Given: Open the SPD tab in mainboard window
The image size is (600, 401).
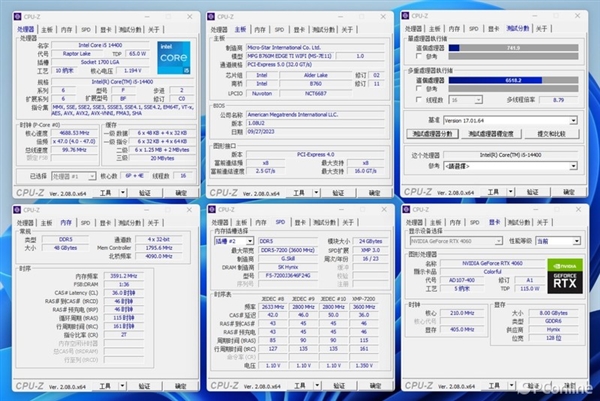Looking at the screenshot, I should pos(277,31).
